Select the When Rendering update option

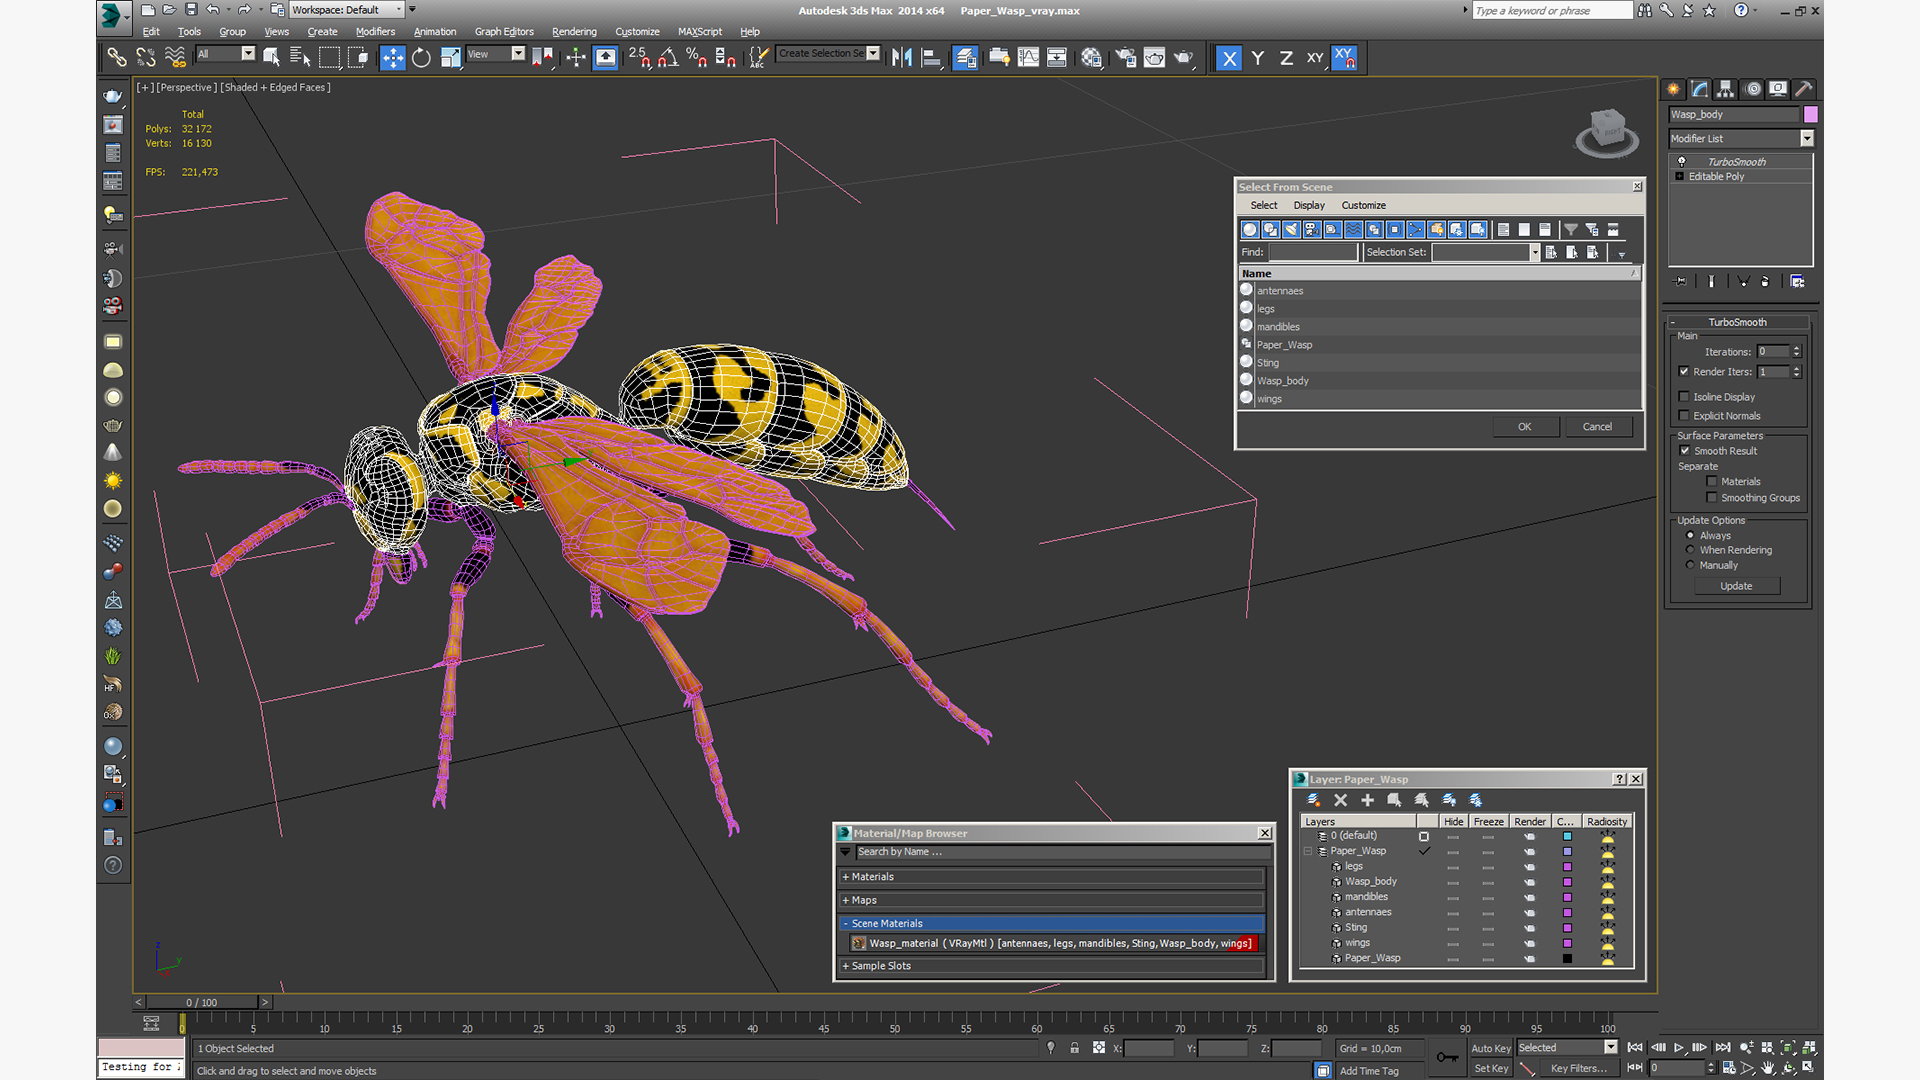click(x=1691, y=550)
